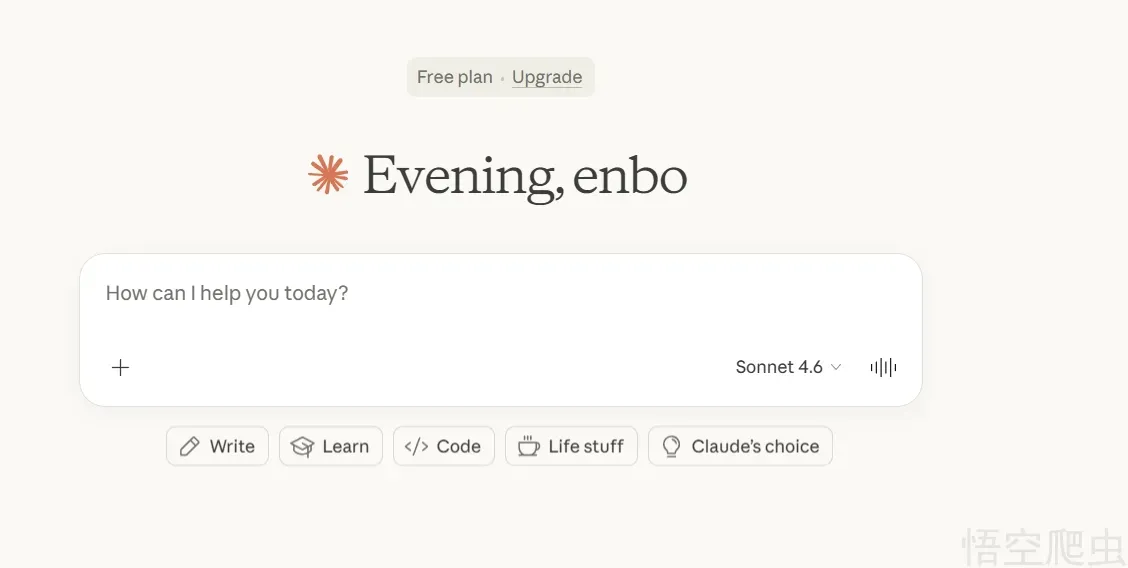This screenshot has width=1128, height=568.
Task: Click the "Evening, enbo" greeting heading
Action: pos(525,176)
